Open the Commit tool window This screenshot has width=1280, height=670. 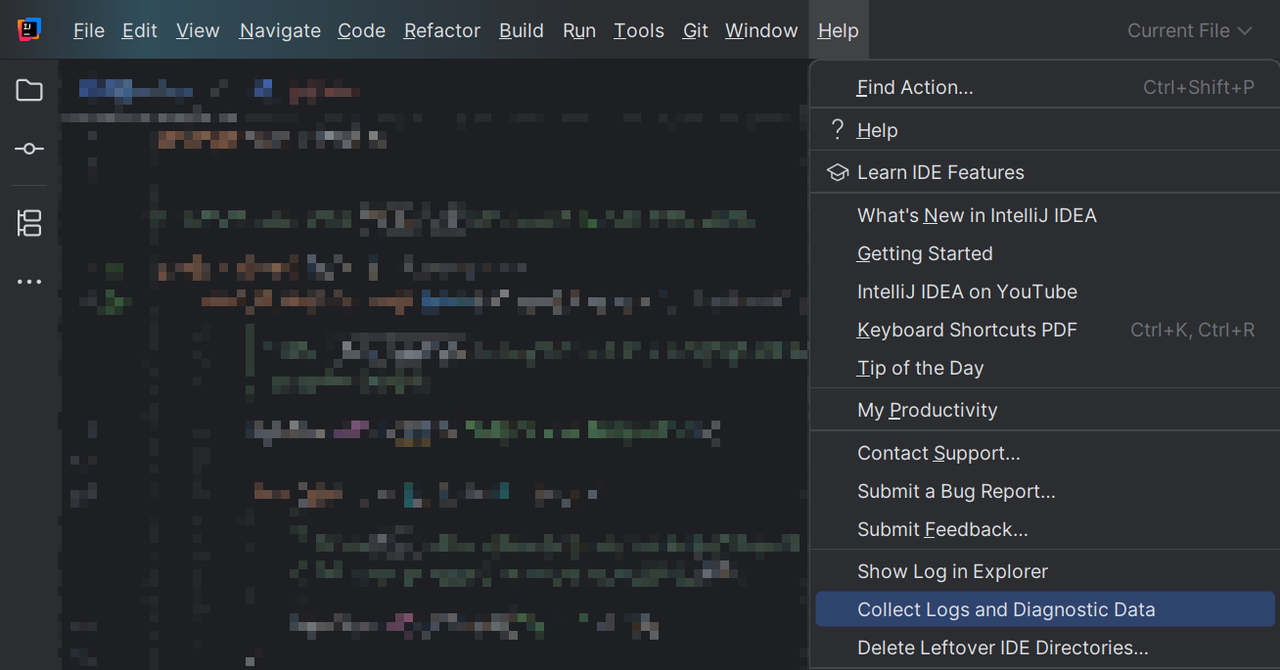[29, 149]
